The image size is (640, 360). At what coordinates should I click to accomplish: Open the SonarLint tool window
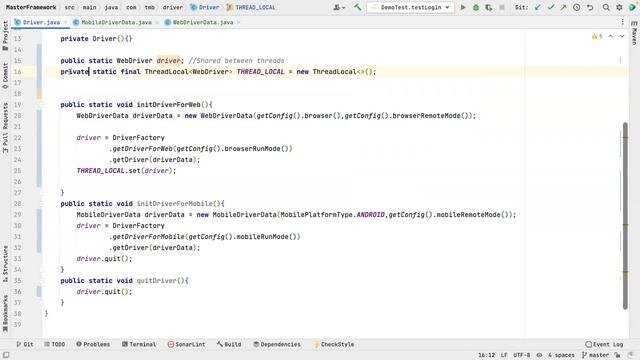coord(187,344)
